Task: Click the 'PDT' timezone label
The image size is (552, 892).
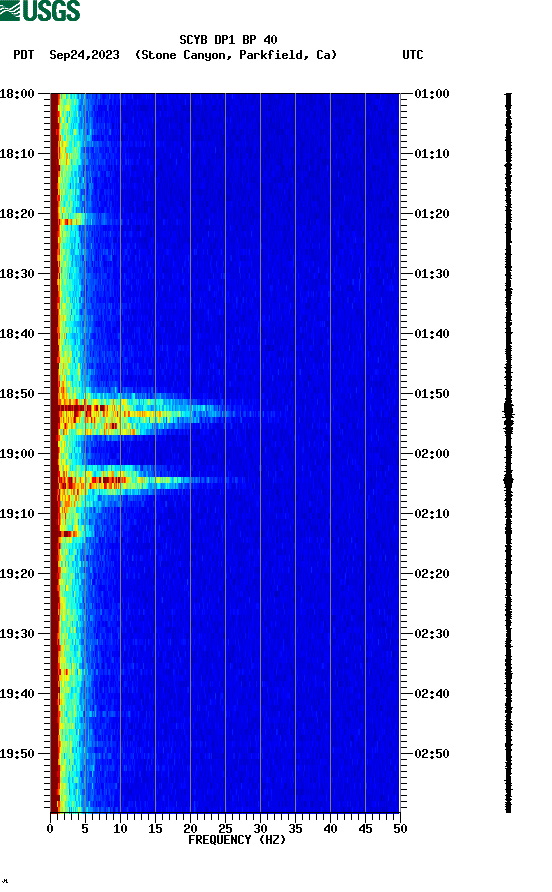Action: pyautogui.click(x=23, y=55)
